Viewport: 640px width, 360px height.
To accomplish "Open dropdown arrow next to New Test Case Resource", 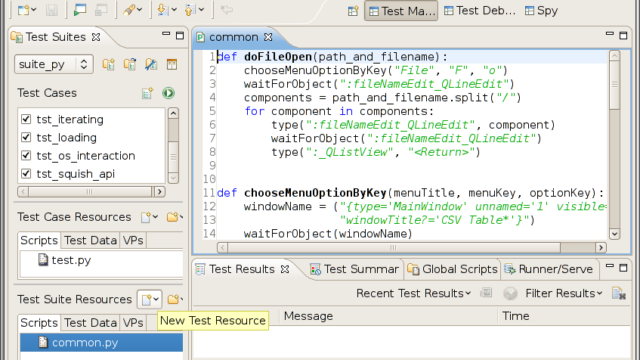I will click(x=155, y=217).
